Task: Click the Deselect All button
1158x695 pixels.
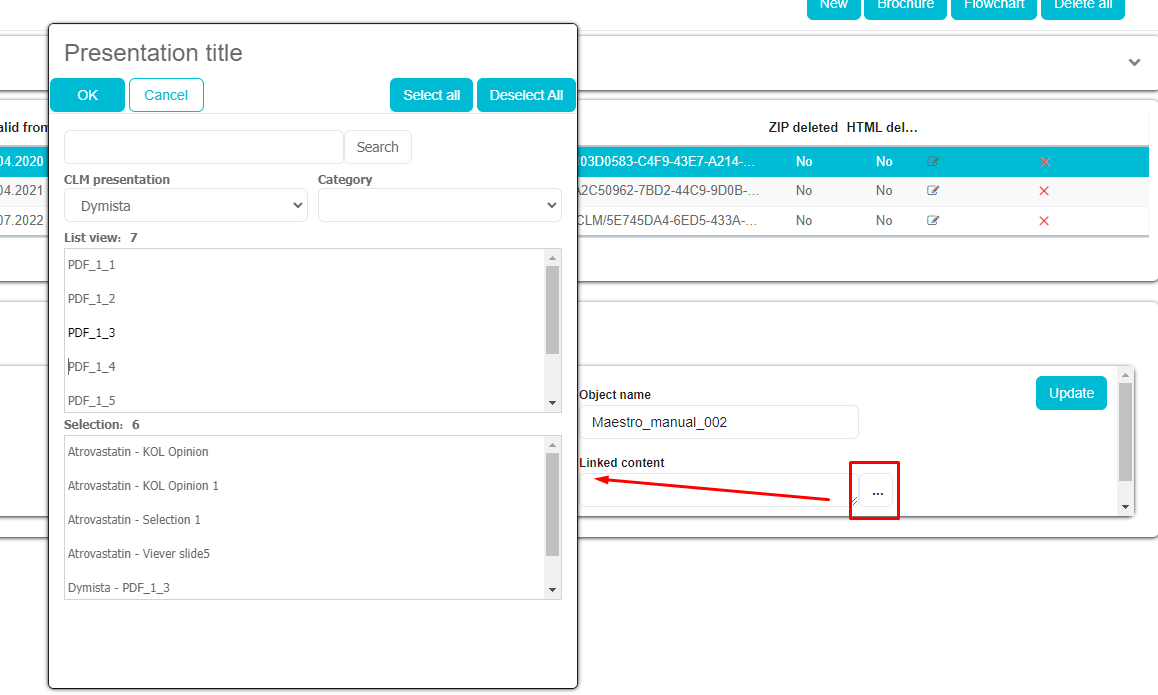Action: 526,95
